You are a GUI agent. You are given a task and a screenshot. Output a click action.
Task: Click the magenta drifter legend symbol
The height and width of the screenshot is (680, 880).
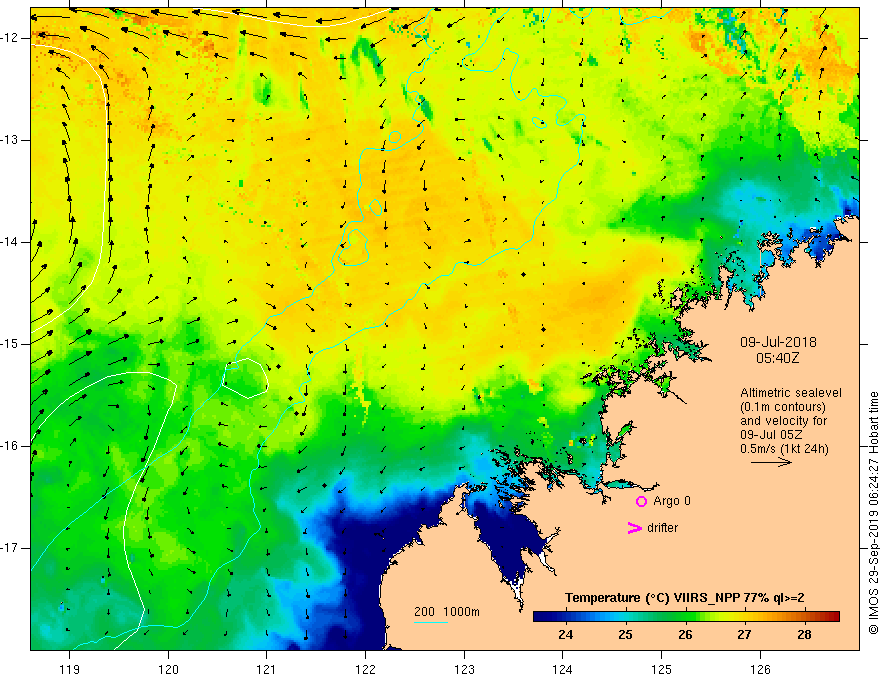(x=634, y=528)
